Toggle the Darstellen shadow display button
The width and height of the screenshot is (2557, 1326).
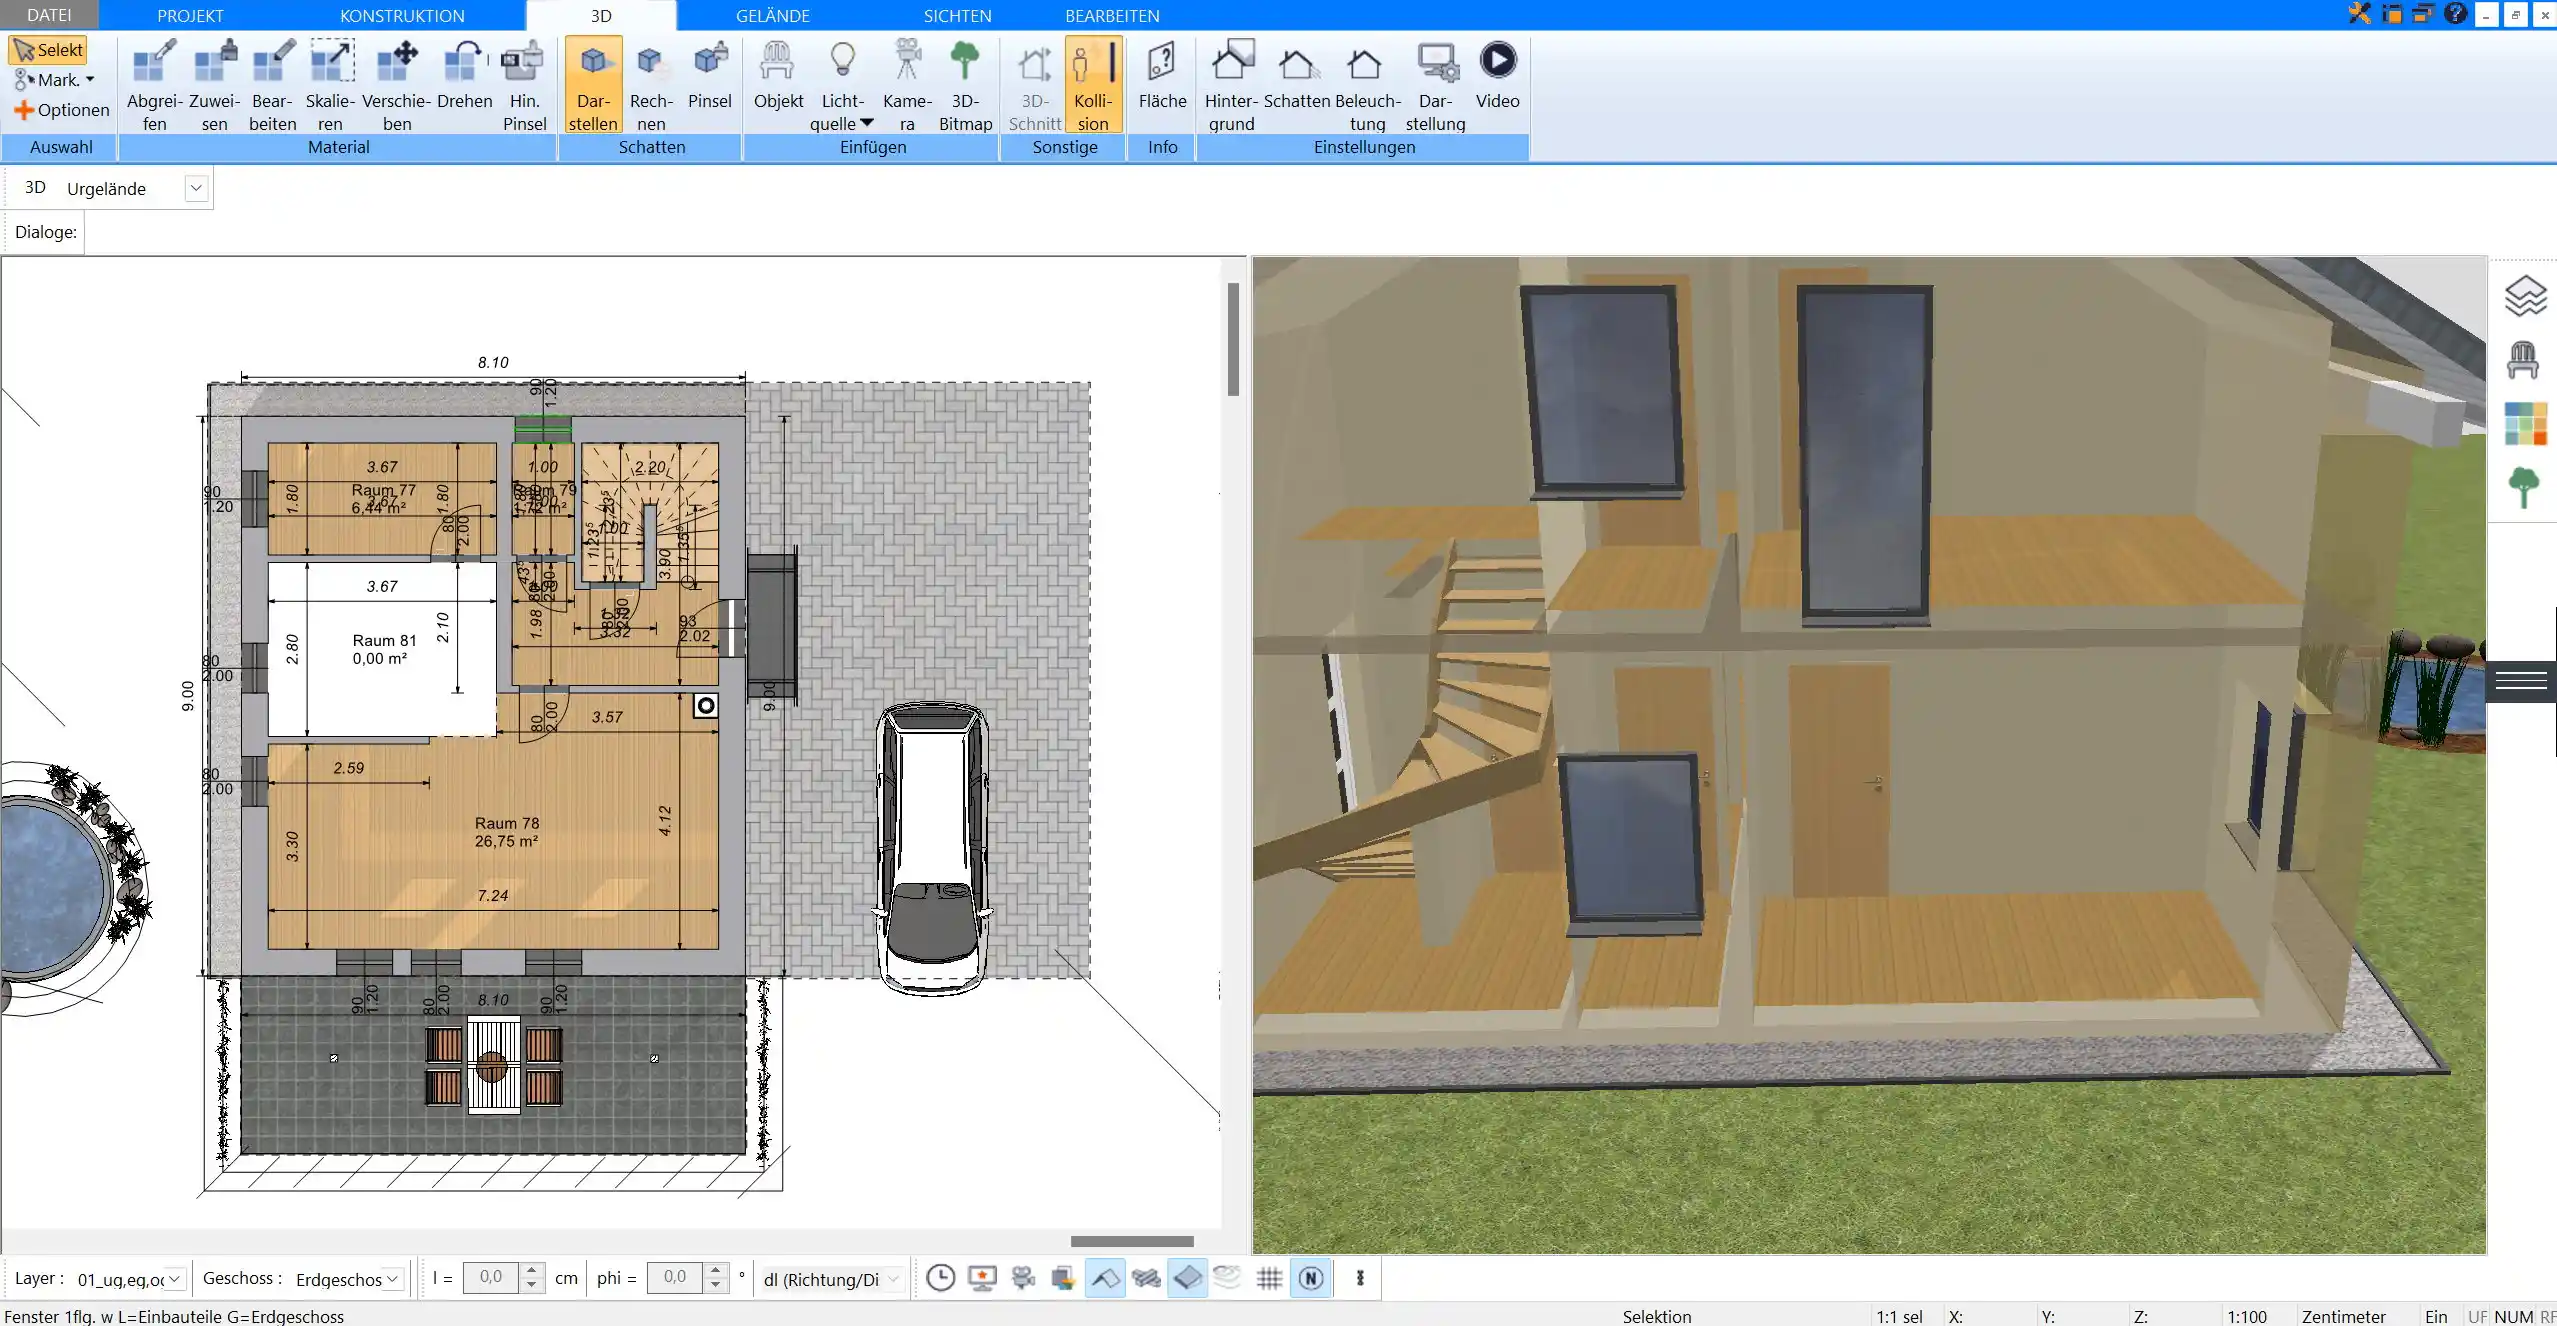tap(593, 85)
